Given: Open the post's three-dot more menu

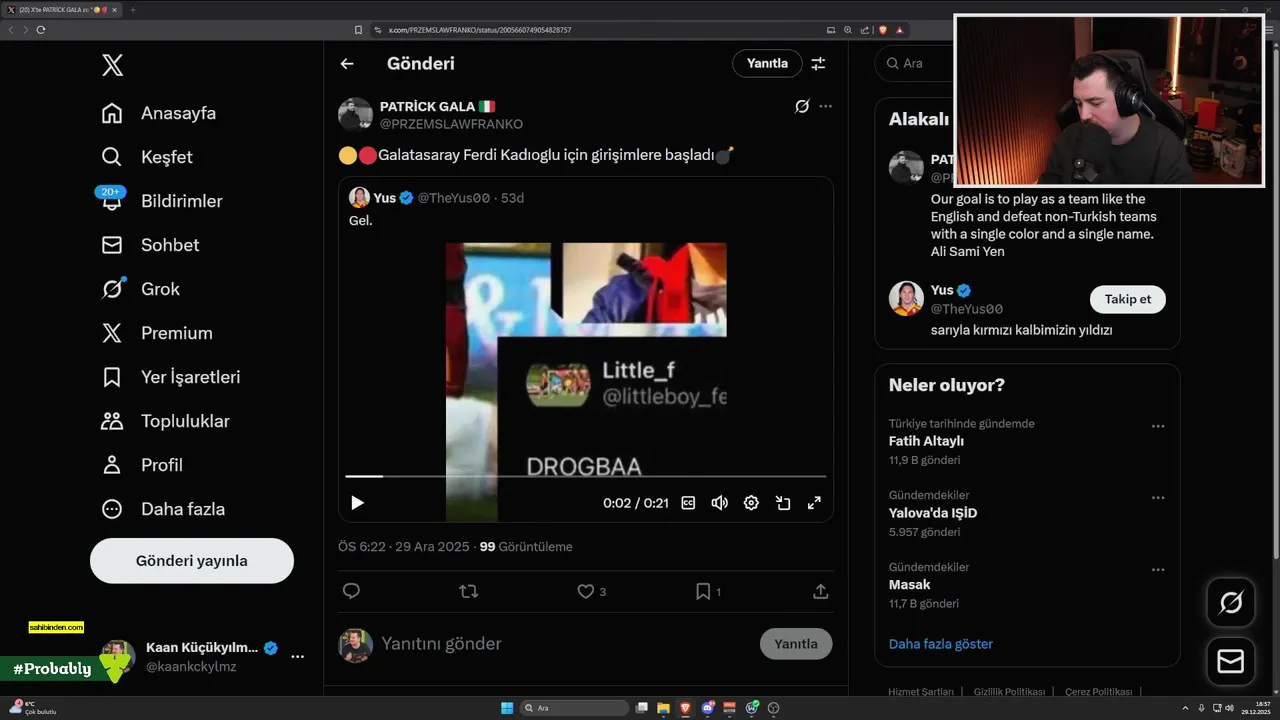Looking at the screenshot, I should click(x=825, y=106).
